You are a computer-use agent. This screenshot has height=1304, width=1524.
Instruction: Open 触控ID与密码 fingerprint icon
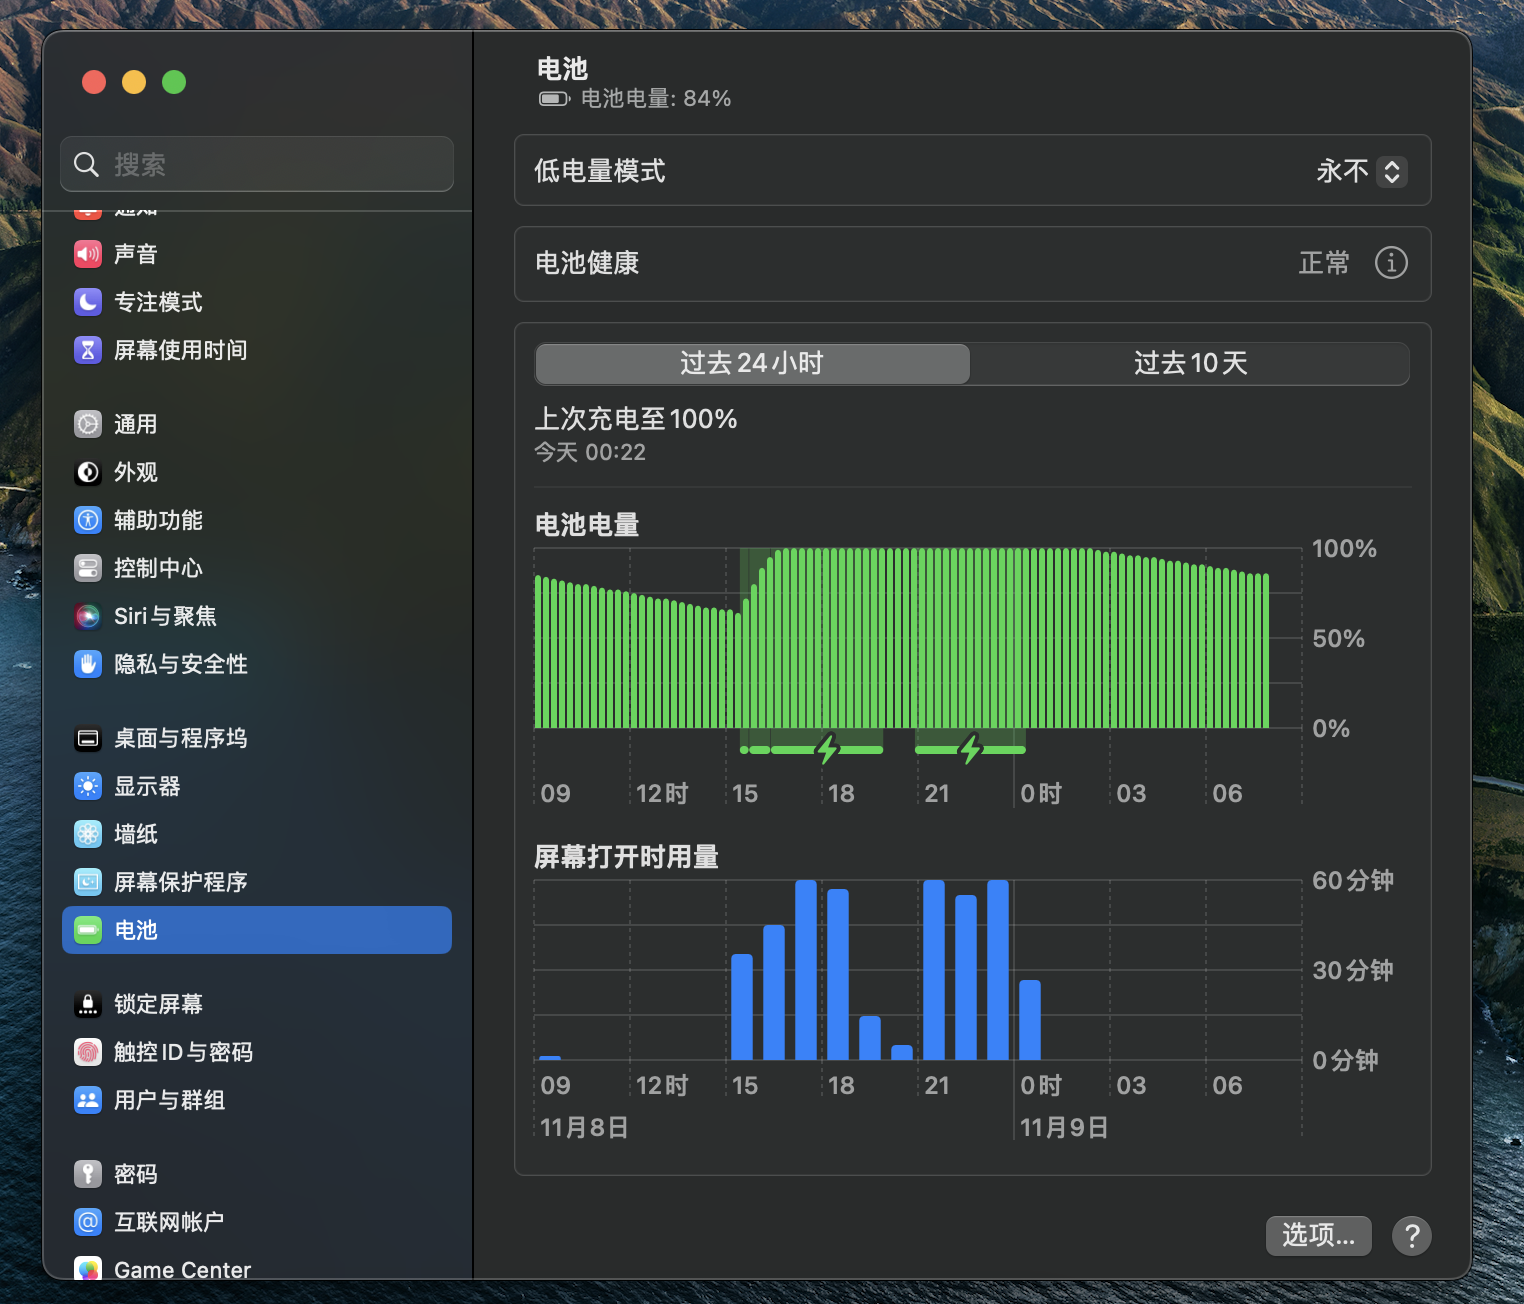pos(88,1052)
